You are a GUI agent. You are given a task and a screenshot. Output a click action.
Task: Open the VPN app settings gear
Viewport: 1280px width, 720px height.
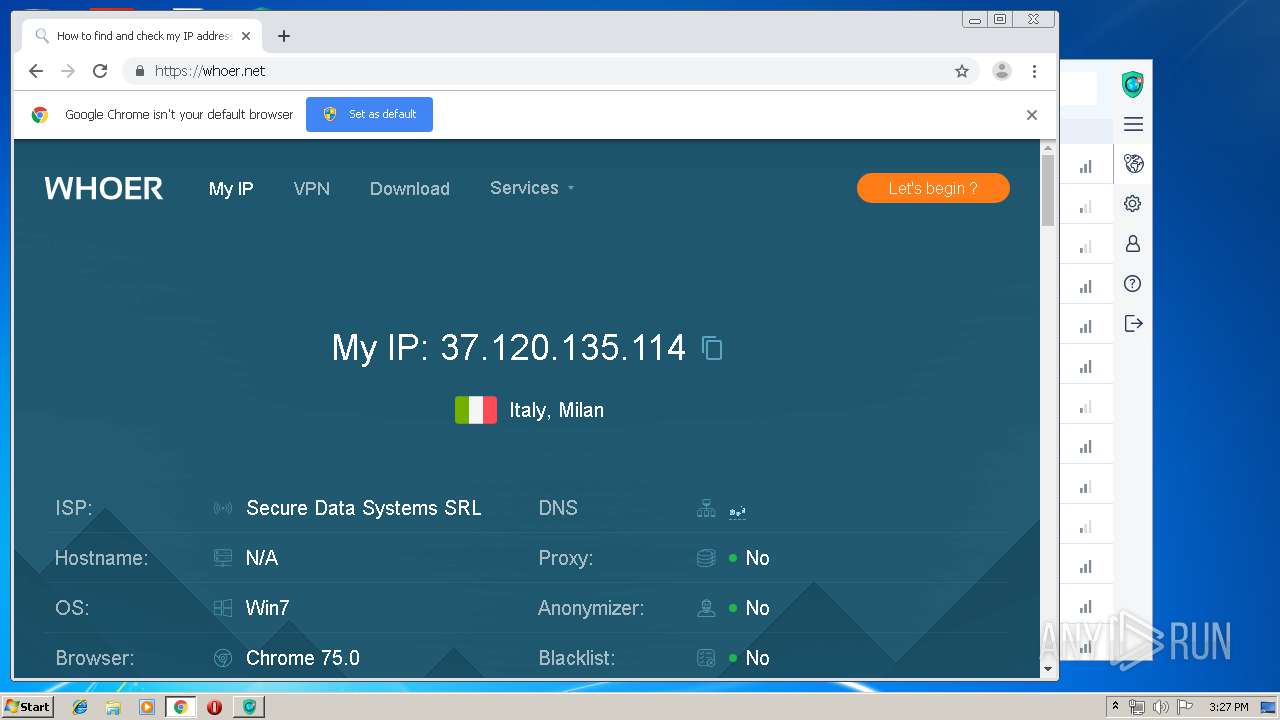click(x=1133, y=204)
